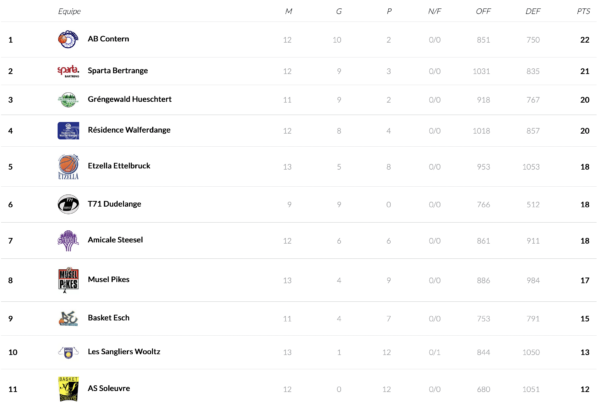The image size is (600, 418).
Task: Click the Résidence Walferdange blue logo
Action: pyautogui.click(x=67, y=130)
